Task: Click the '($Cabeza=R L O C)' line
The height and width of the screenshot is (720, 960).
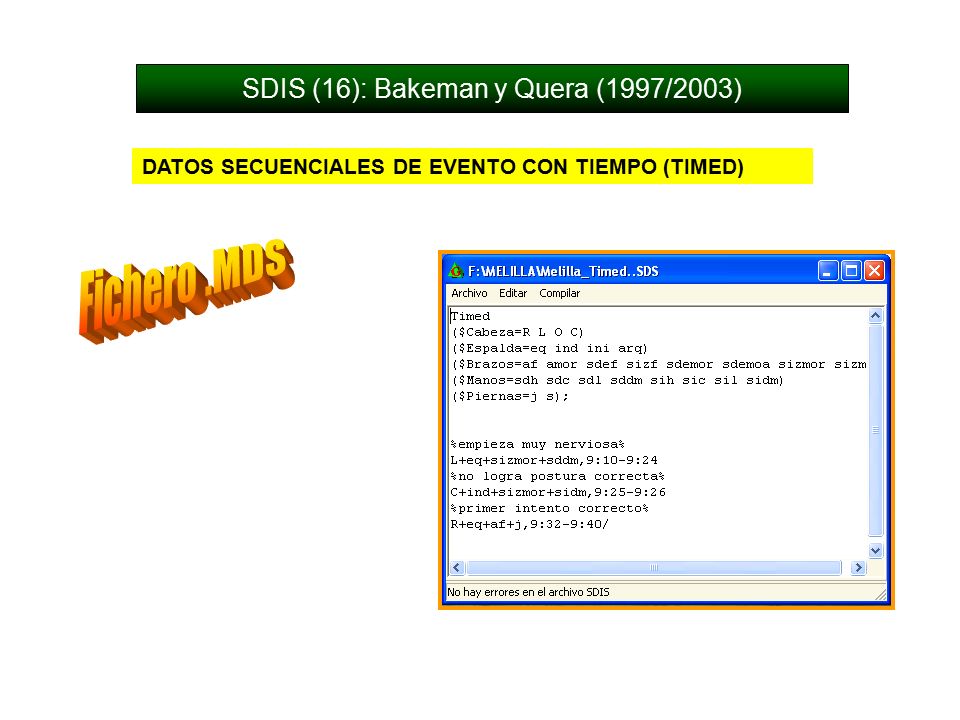Action: coord(517,332)
